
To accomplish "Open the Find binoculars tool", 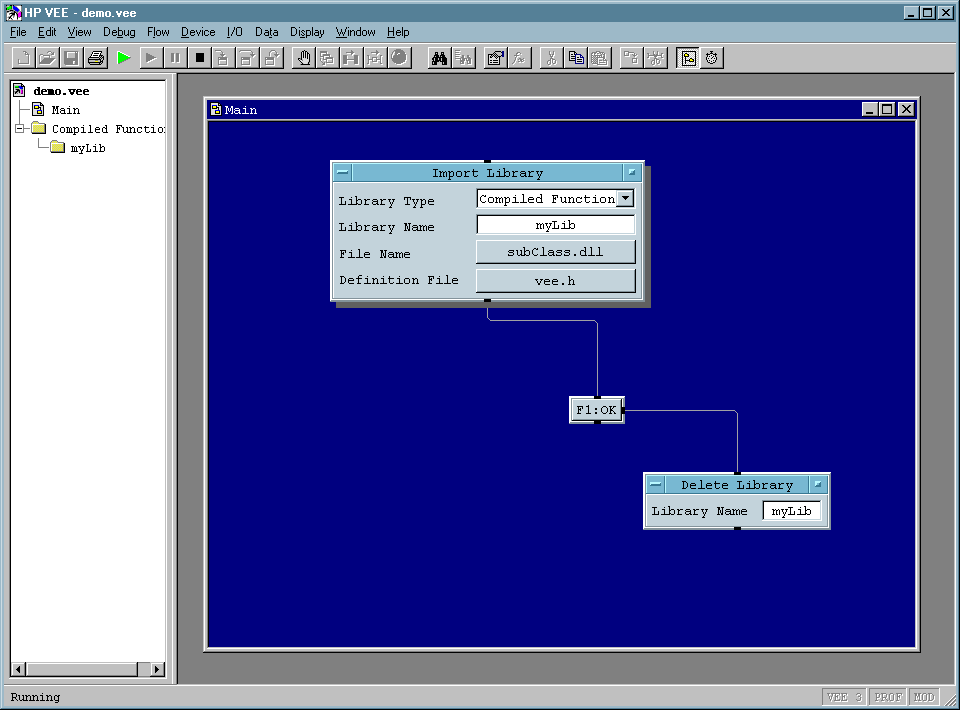I will pyautogui.click(x=439, y=58).
